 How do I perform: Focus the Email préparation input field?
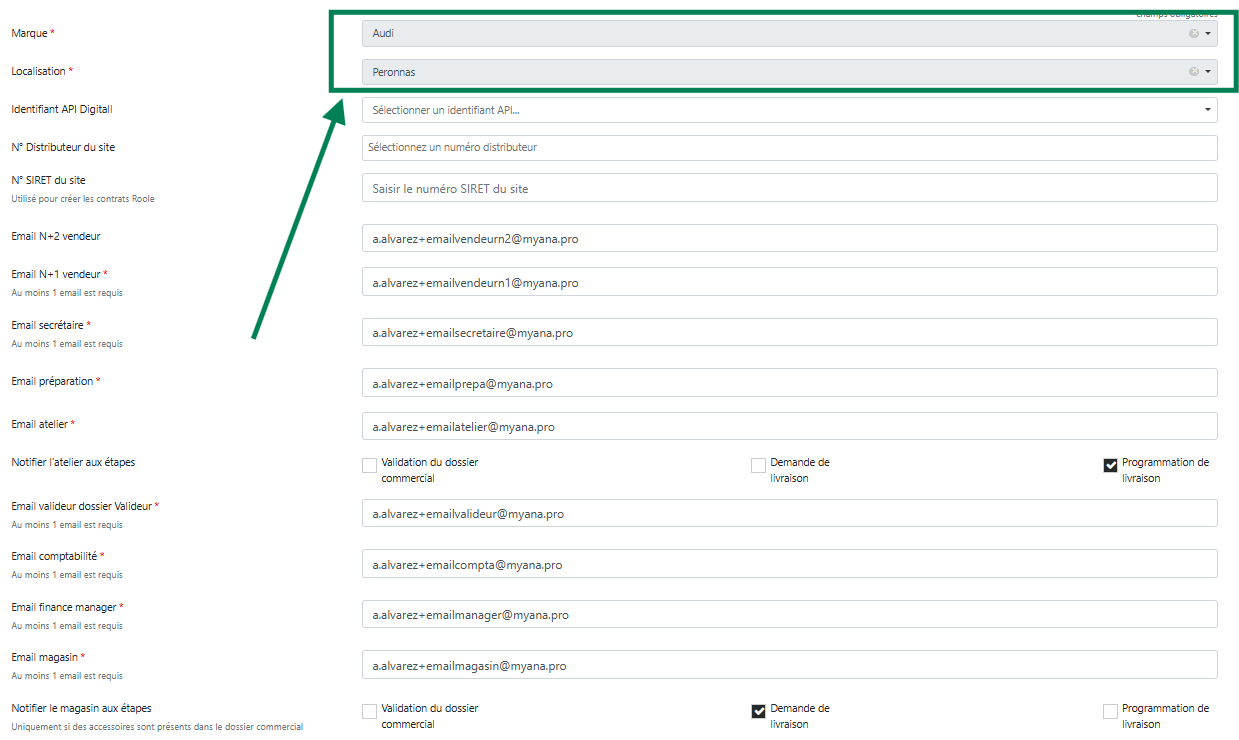coord(789,383)
